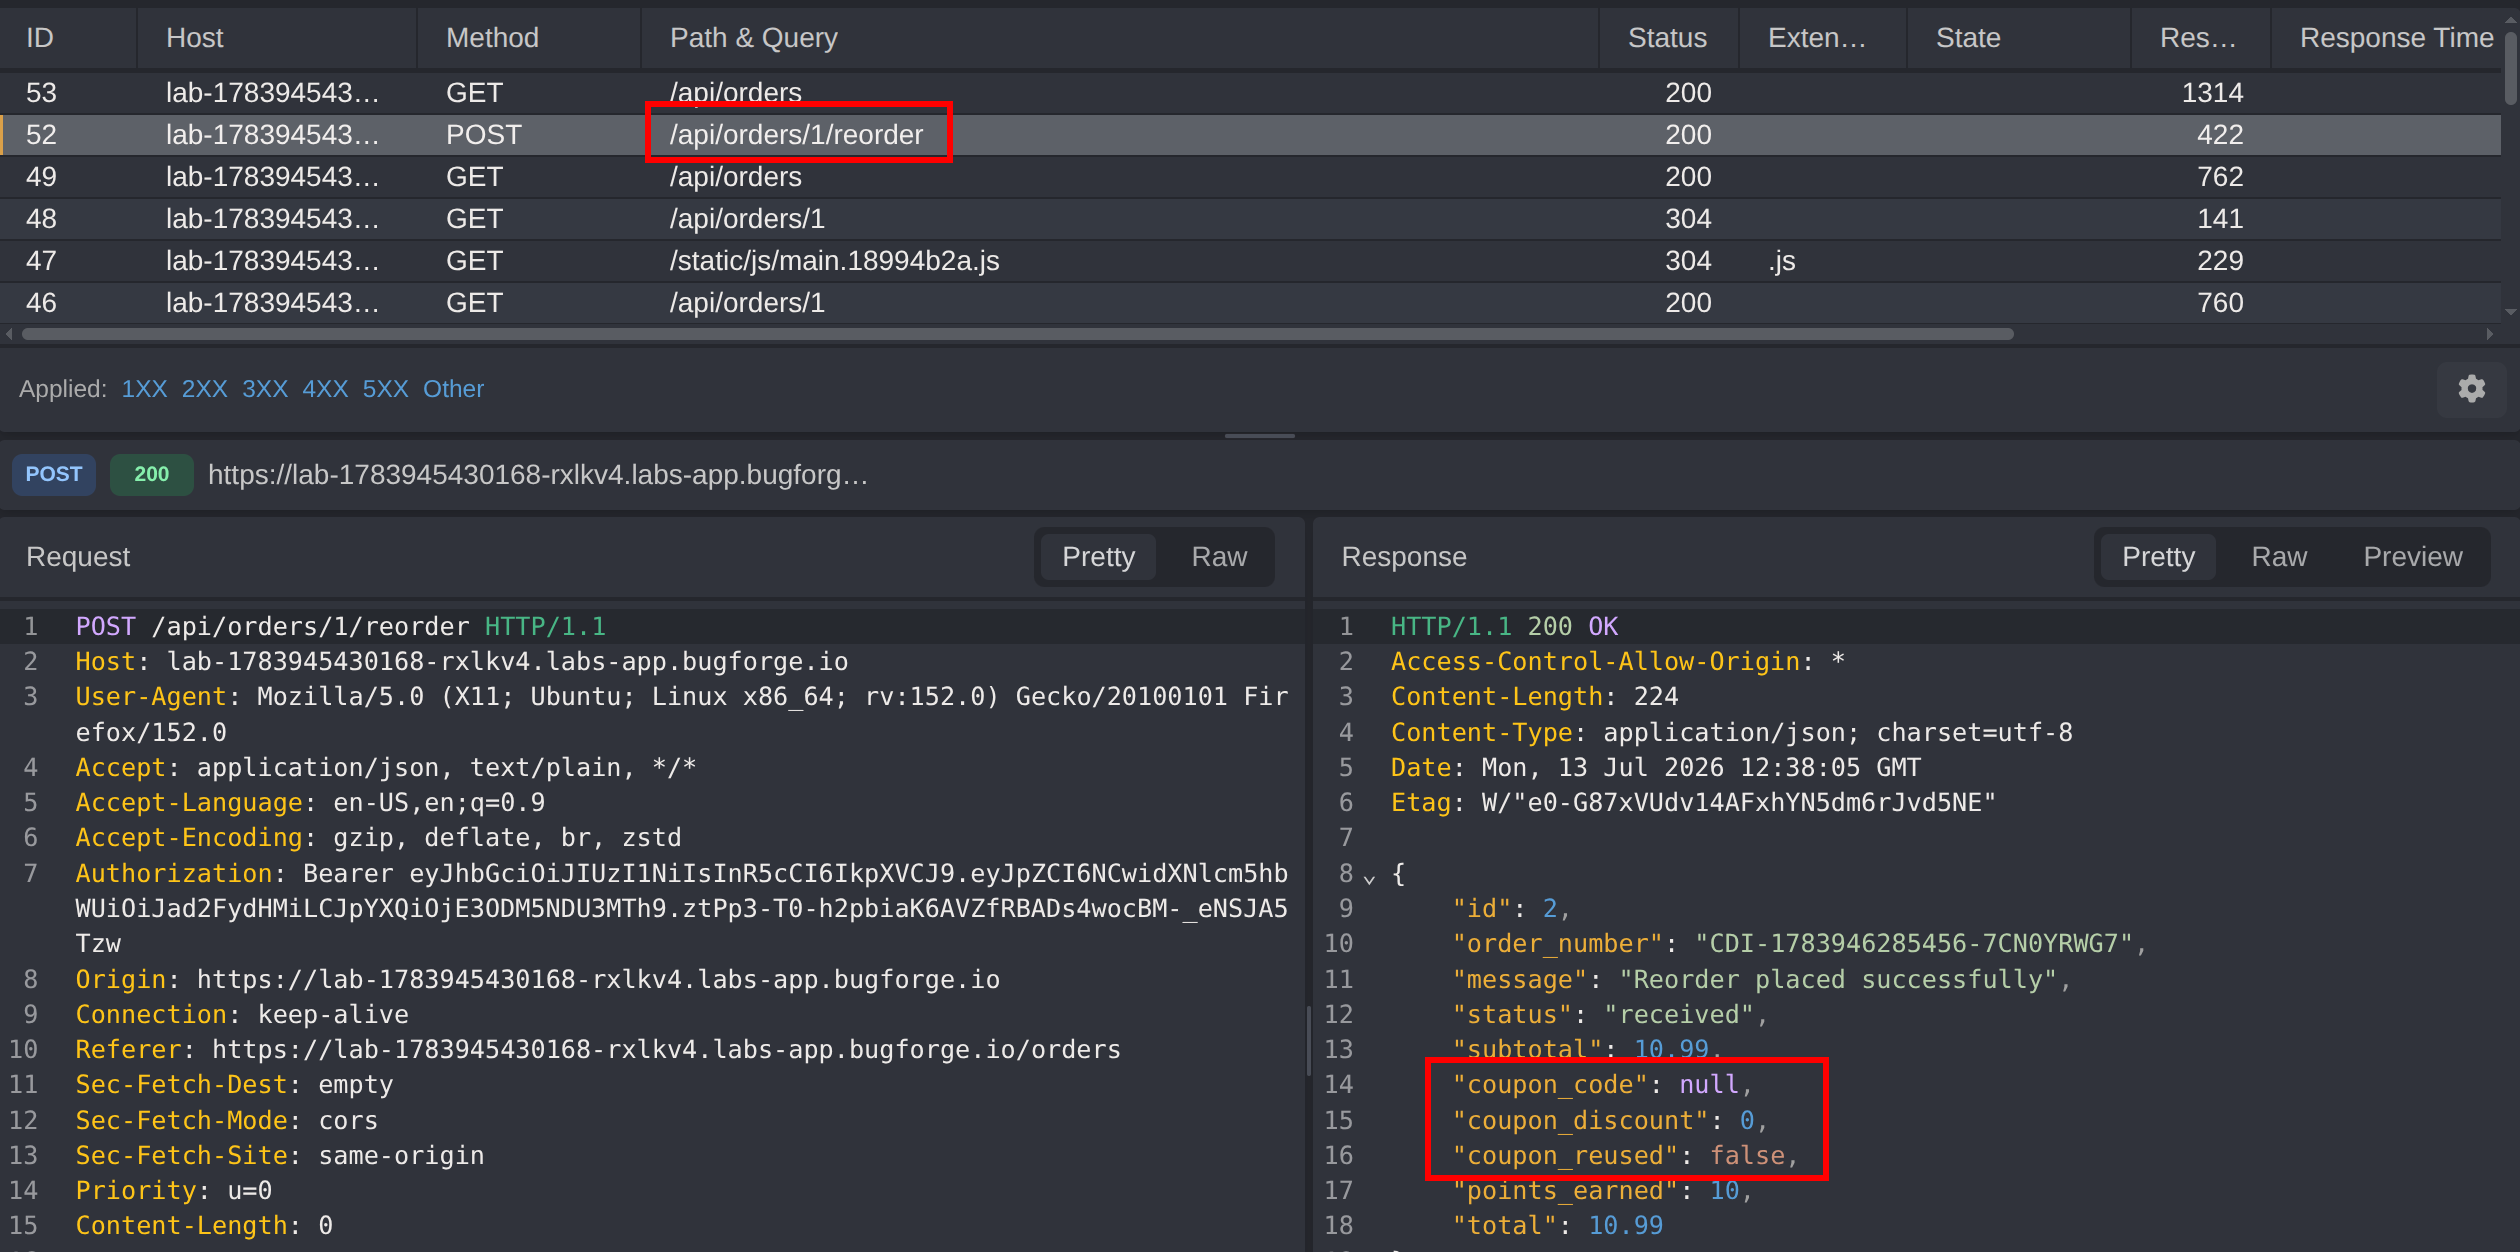The image size is (2520, 1252).
Task: Click the Referer header in request
Action: click(598, 1050)
